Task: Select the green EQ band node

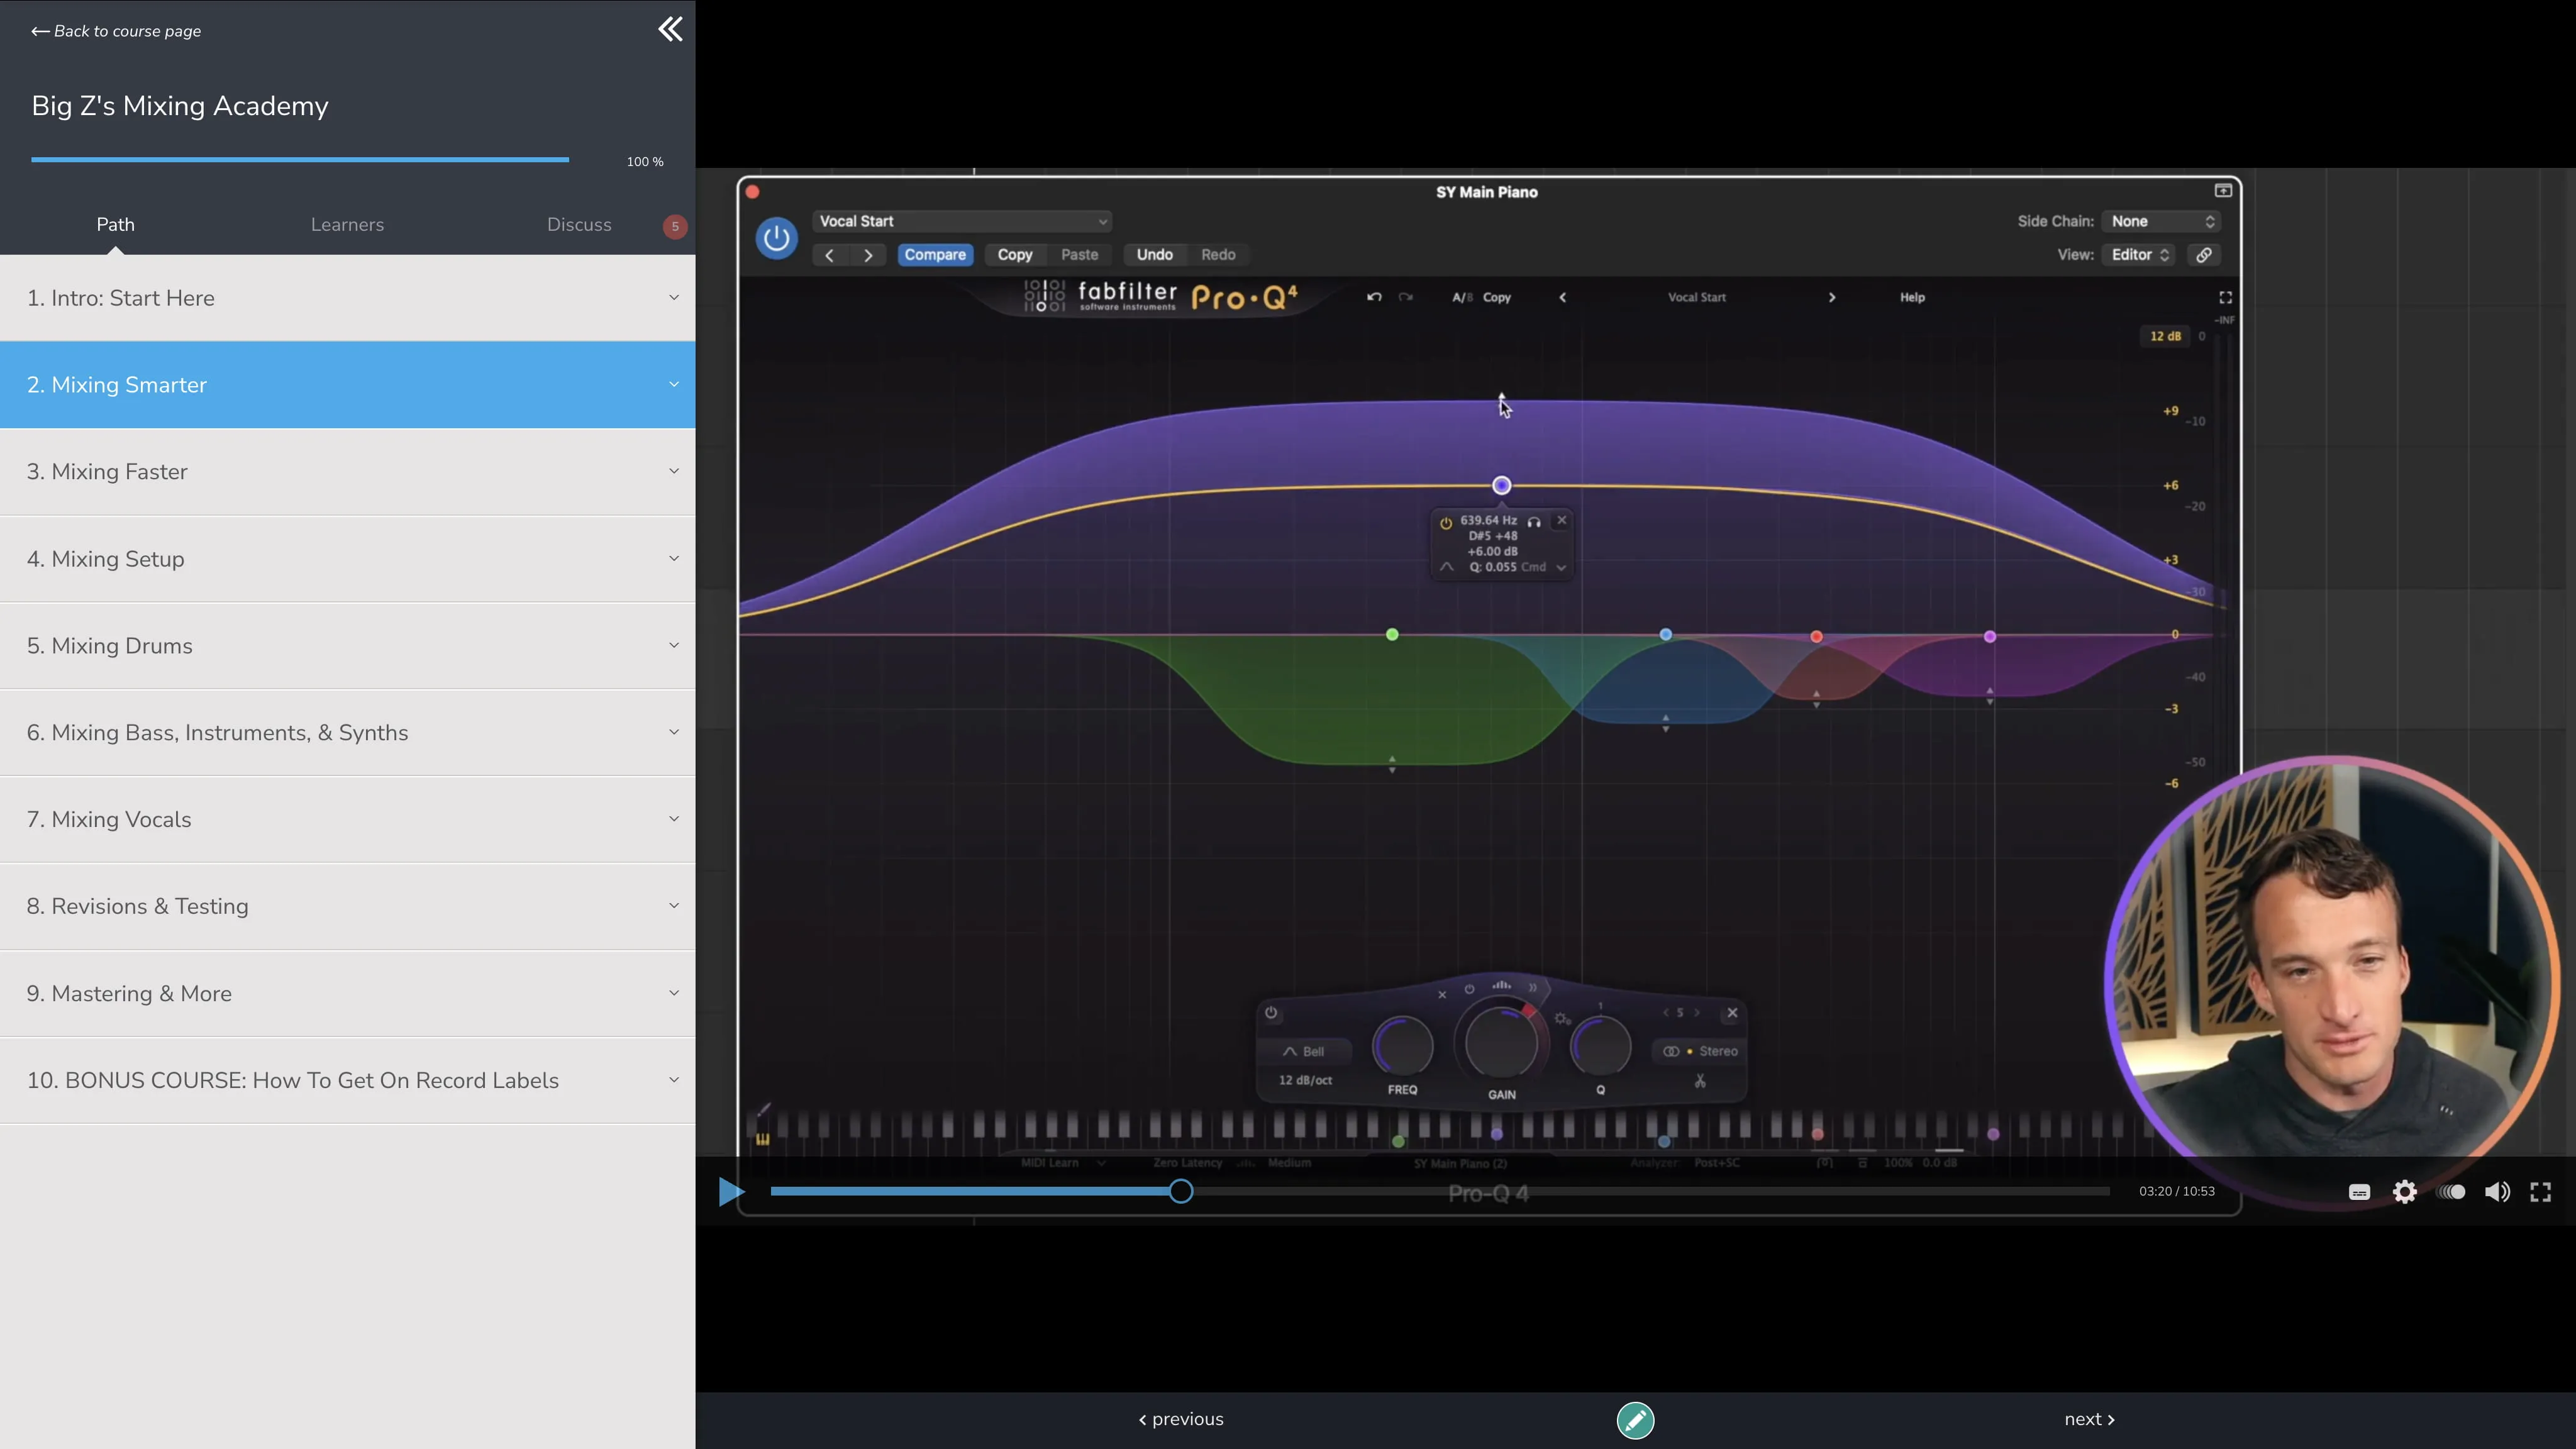Action: pos(1392,635)
